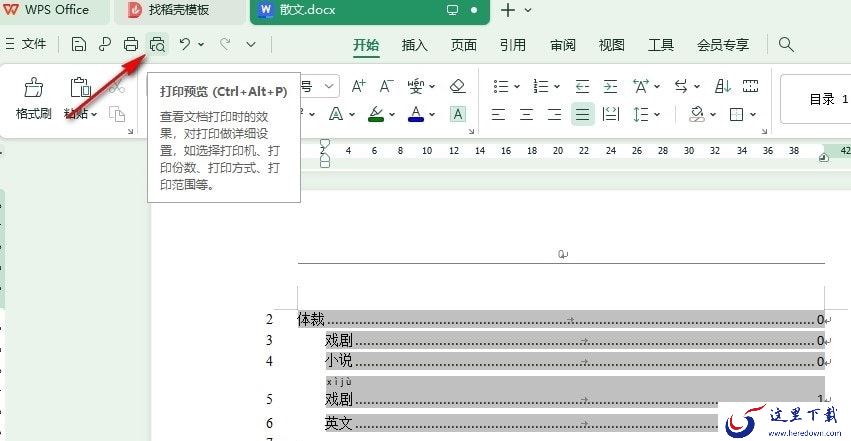The width and height of the screenshot is (851, 441).
Task: Open the 审阅 ribbon tab
Action: point(562,44)
